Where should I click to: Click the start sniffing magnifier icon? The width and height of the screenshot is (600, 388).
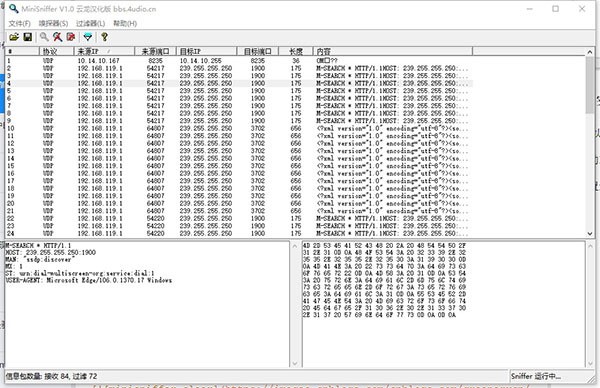44,37
